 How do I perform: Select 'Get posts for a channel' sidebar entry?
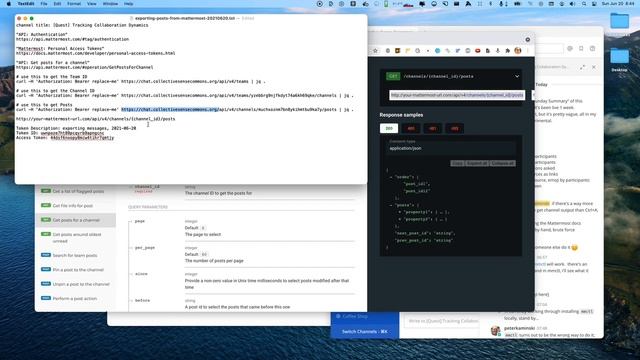pos(76,220)
